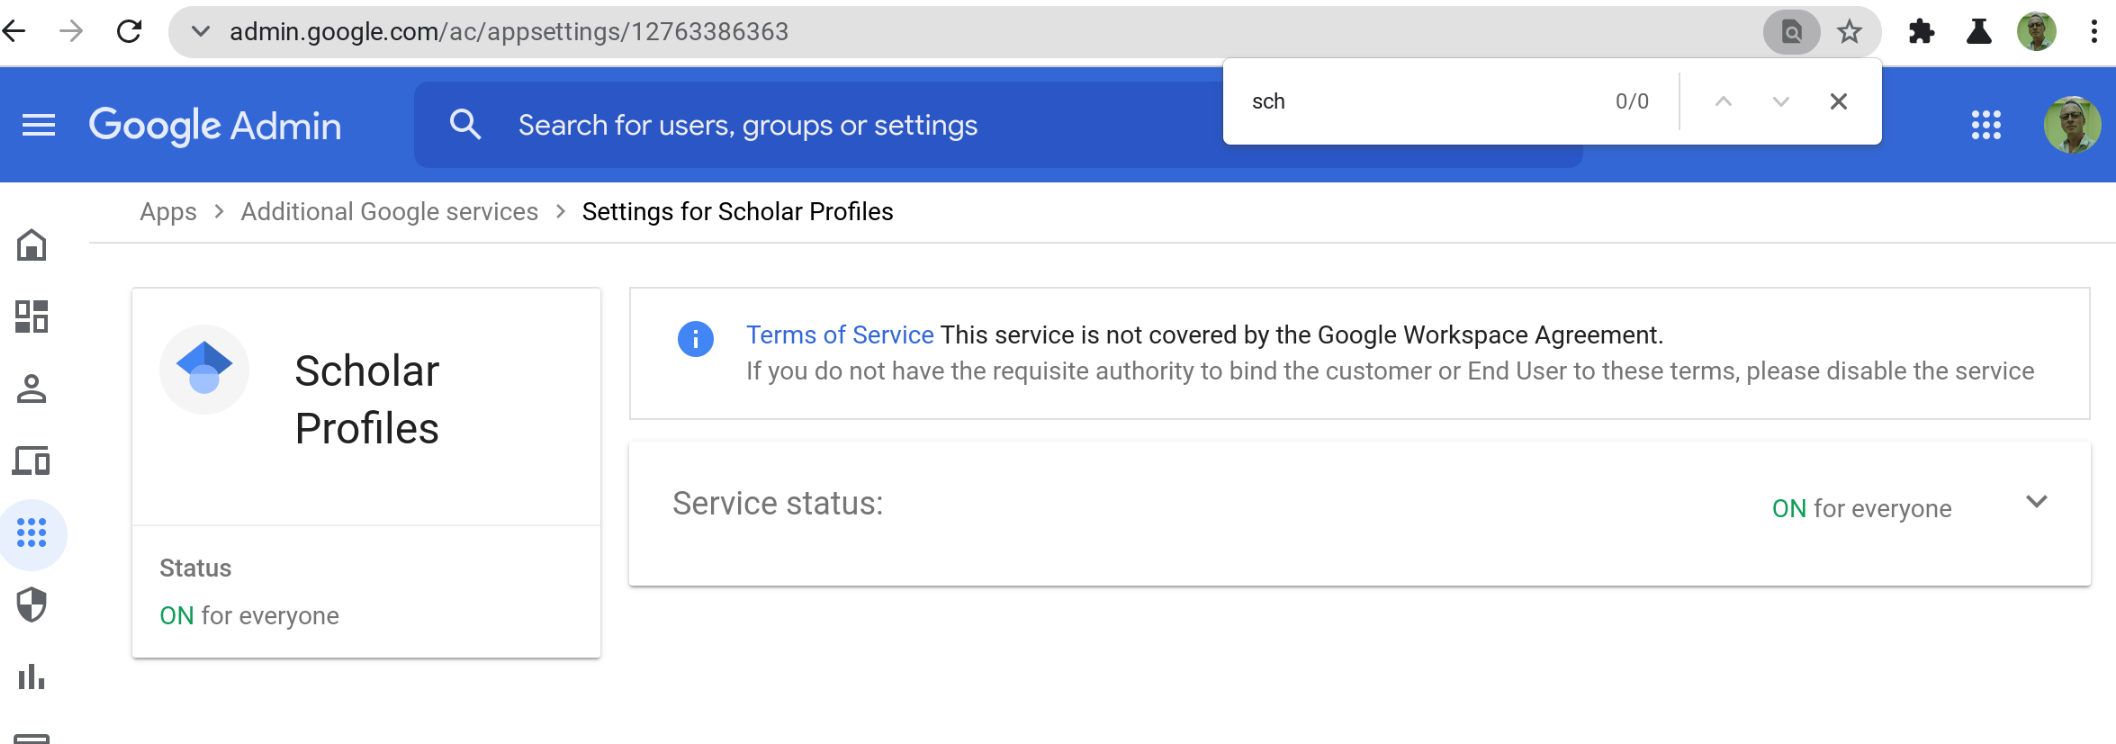Show site information dropdown in address bar
Screen dimensions: 2116x744
pyautogui.click(x=200, y=32)
